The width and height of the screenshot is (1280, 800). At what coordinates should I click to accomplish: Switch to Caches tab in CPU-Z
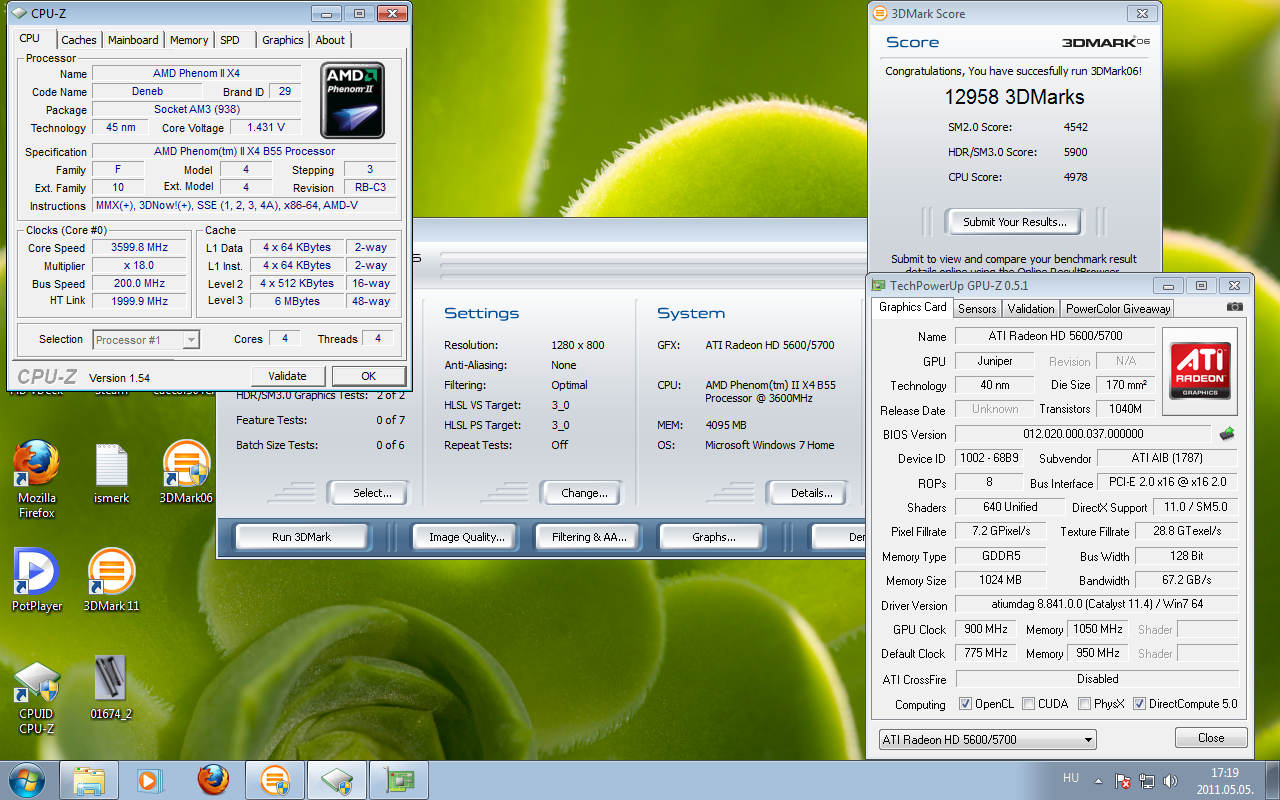[x=79, y=40]
